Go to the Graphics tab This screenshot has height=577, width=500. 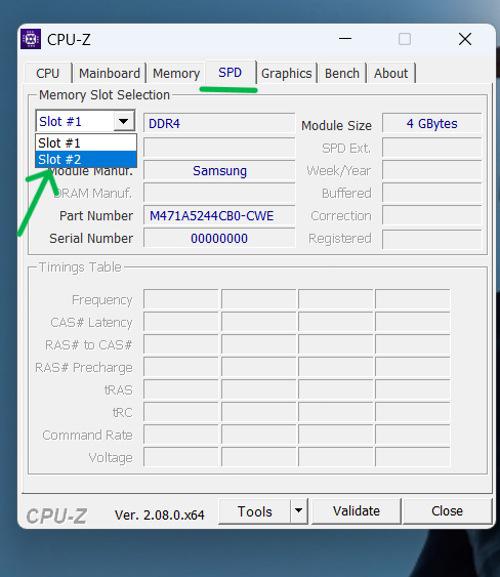286,73
